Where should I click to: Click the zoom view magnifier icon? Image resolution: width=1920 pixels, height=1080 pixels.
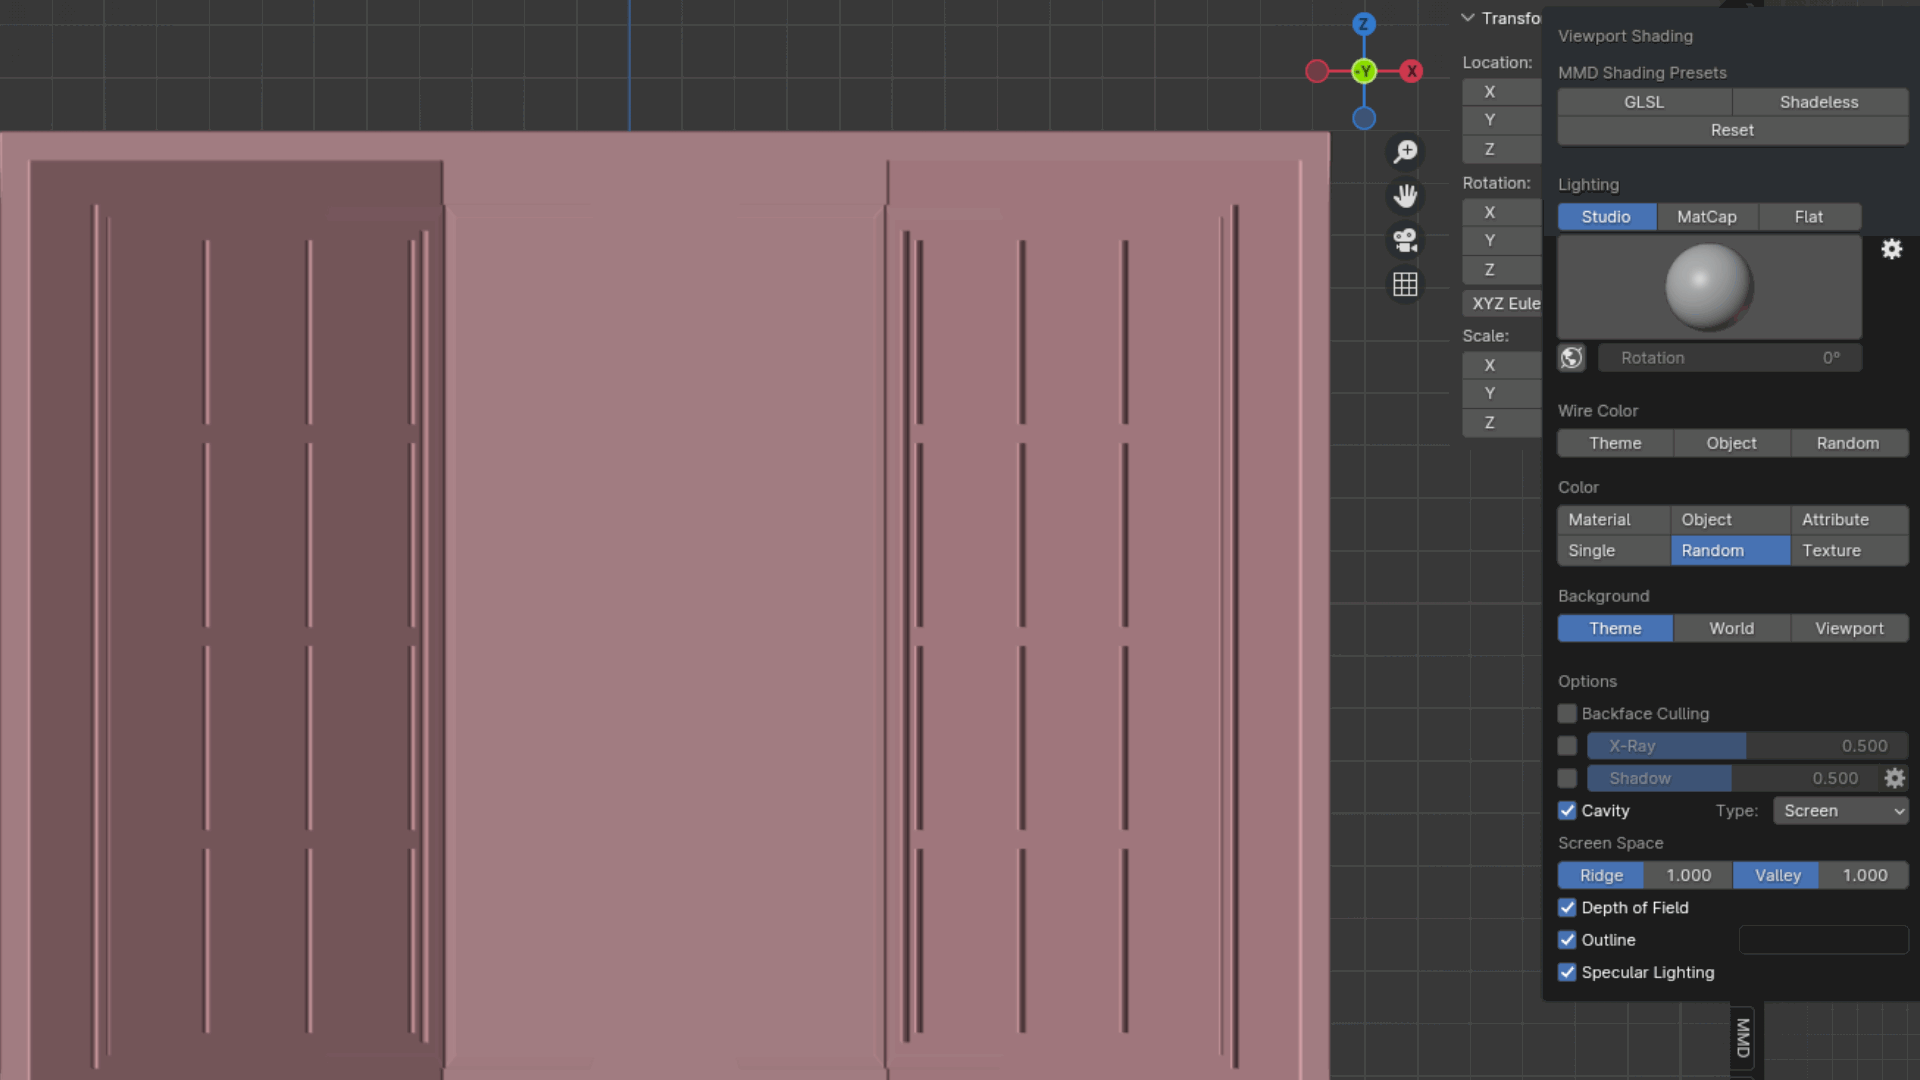[1405, 152]
